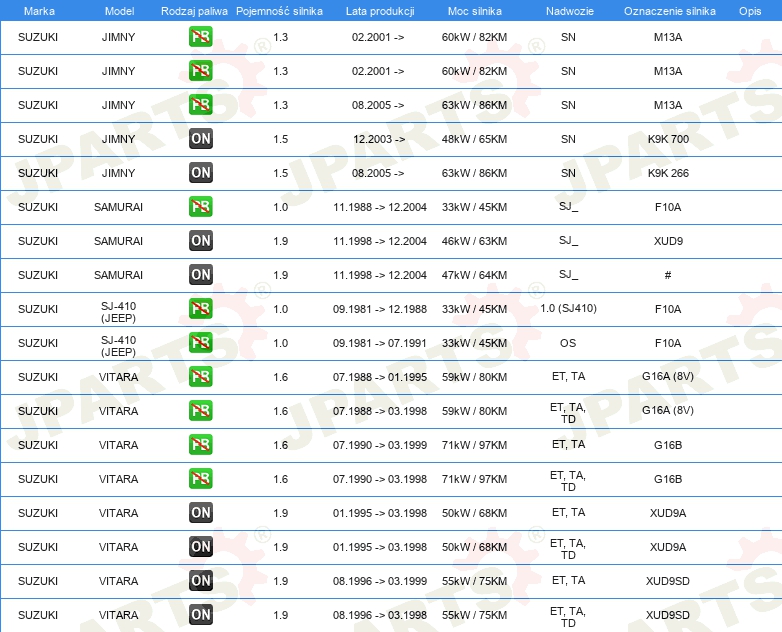This screenshot has width=782, height=632.
Task: Click the Moc silnika column header
Action: [x=475, y=11]
